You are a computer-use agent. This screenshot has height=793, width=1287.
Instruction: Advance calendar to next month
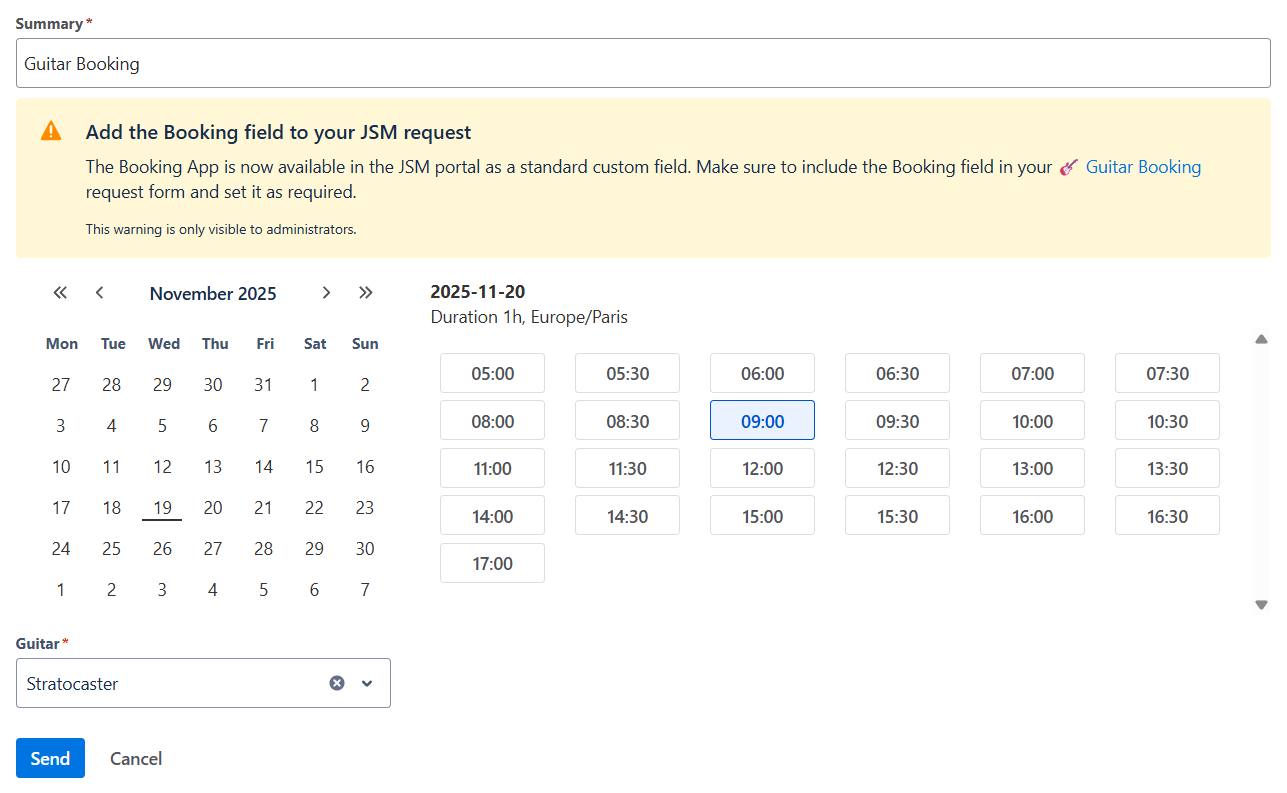[326, 293]
